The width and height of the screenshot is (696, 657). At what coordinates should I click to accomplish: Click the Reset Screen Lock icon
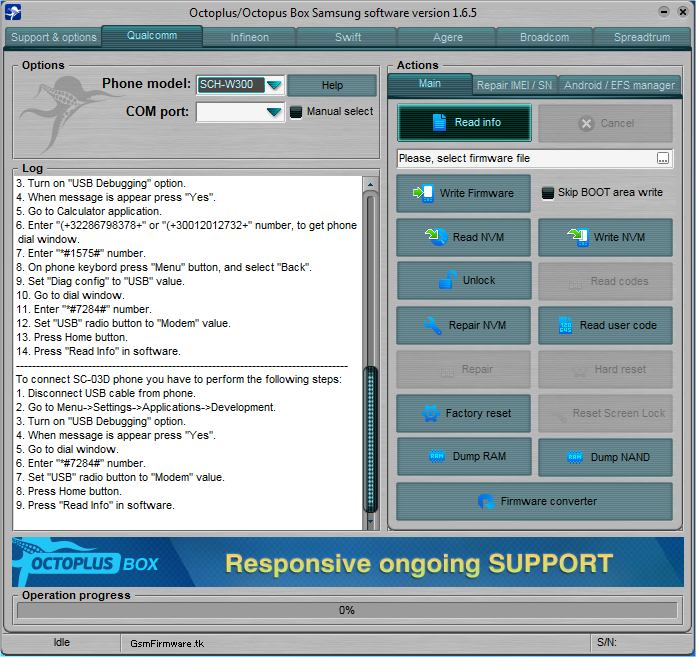(560, 415)
